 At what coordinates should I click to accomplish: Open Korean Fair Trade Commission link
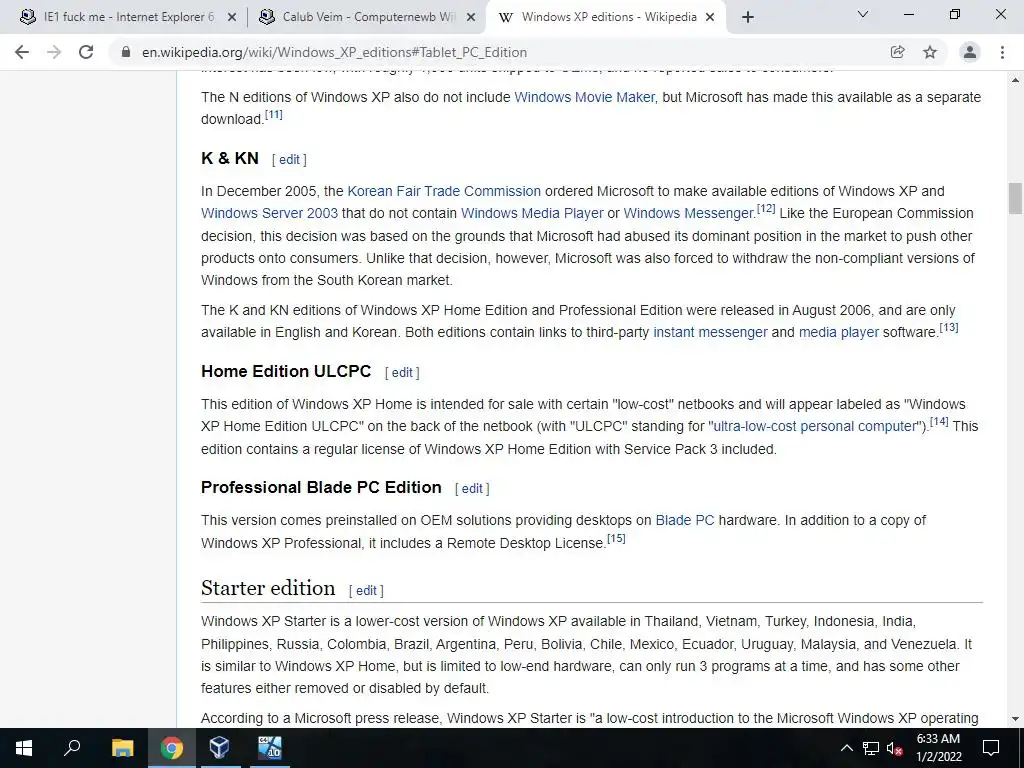(x=444, y=191)
